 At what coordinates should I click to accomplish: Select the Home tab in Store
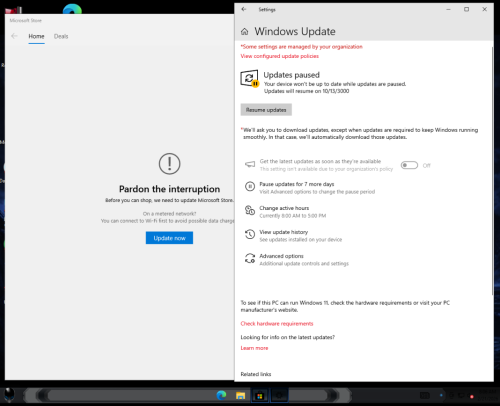(x=36, y=36)
